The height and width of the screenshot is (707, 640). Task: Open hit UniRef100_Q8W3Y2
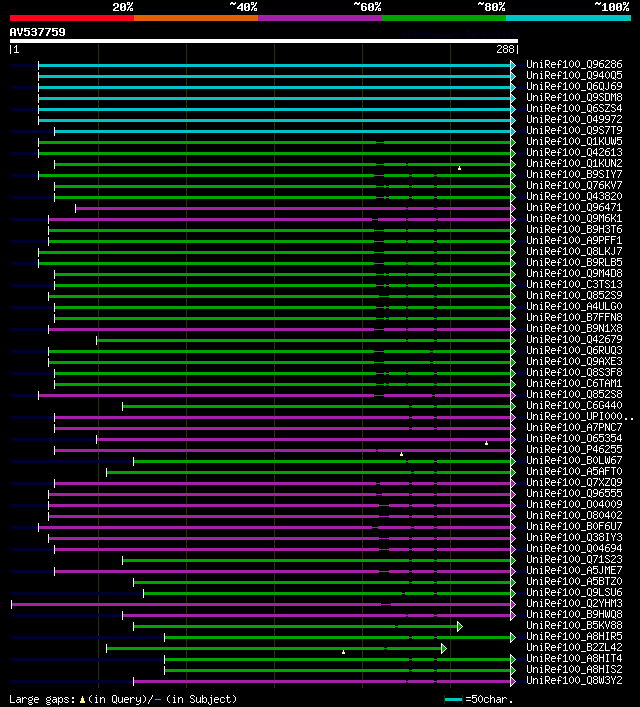574,680
